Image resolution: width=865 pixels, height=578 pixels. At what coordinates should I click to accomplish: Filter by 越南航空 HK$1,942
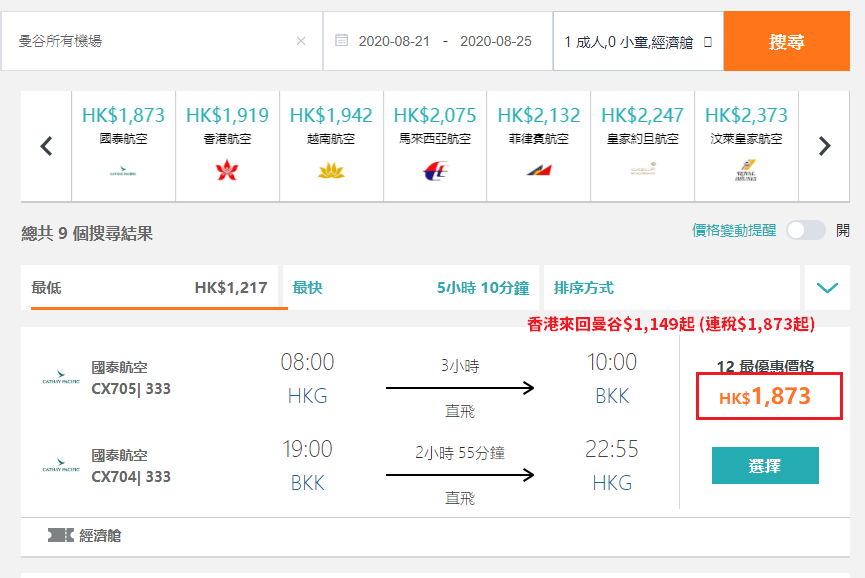331,146
